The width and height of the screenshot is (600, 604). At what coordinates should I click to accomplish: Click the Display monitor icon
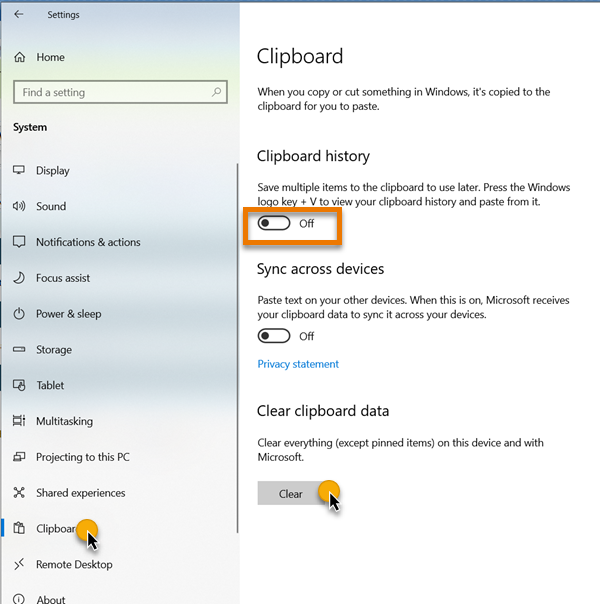point(19,170)
